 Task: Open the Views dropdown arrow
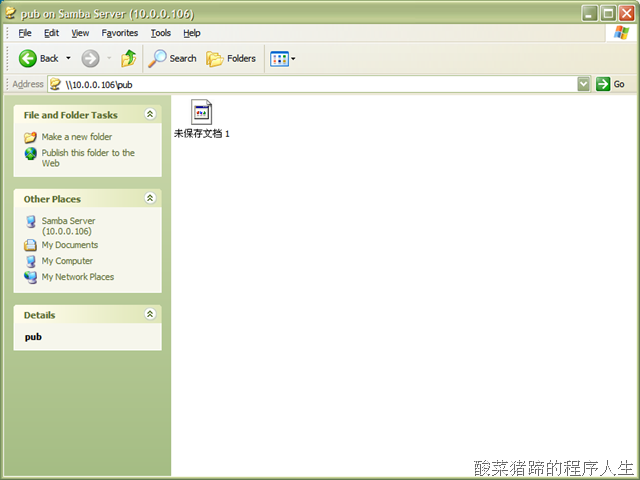[x=293, y=59]
